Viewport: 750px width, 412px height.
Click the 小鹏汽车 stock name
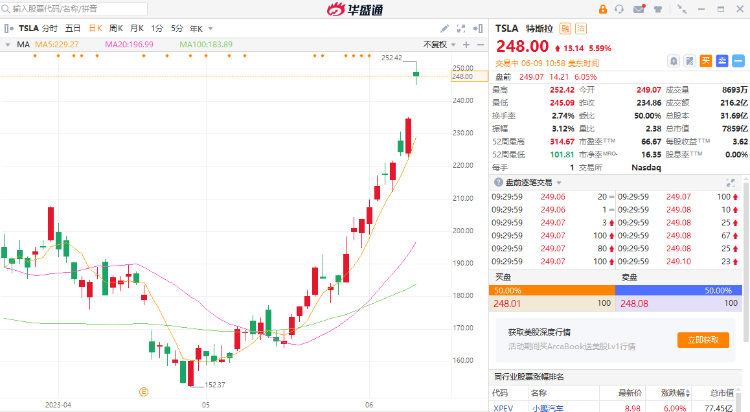[x=547, y=408]
